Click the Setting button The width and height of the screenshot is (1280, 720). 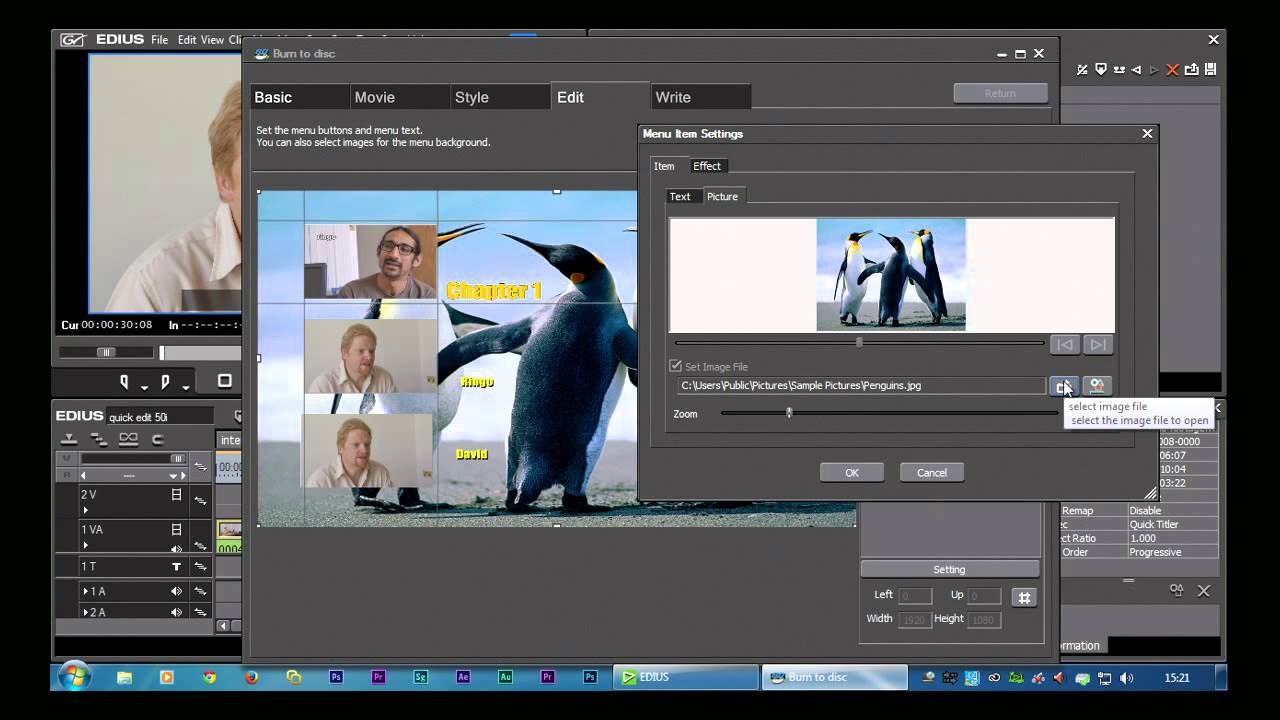point(949,570)
